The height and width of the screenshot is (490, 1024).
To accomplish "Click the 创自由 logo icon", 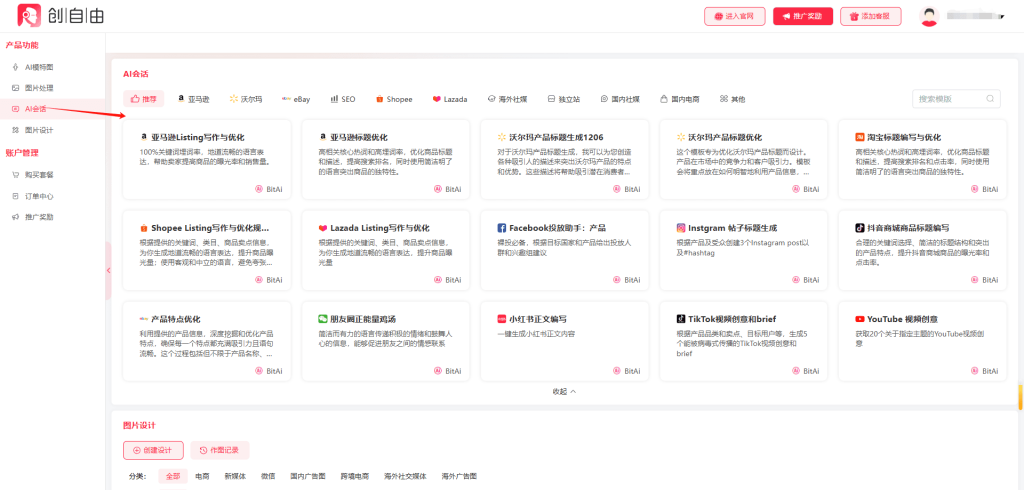I will pos(29,16).
